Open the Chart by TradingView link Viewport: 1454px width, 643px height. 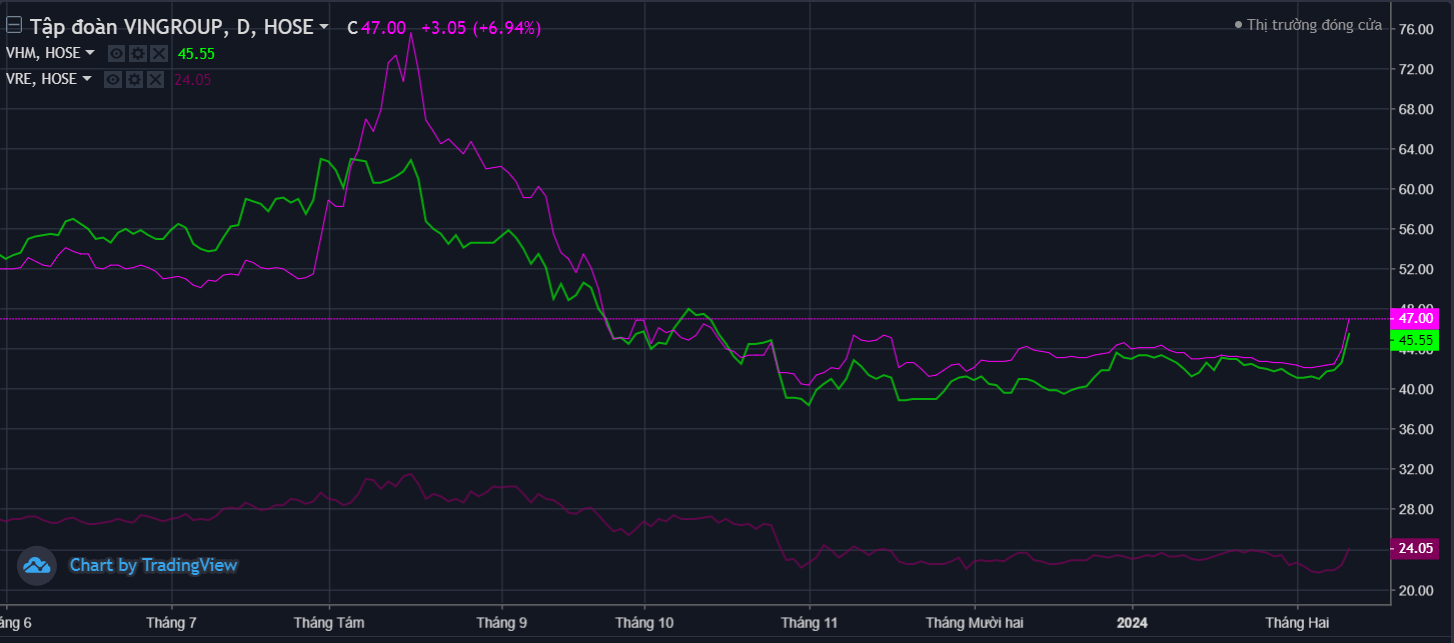click(x=153, y=566)
